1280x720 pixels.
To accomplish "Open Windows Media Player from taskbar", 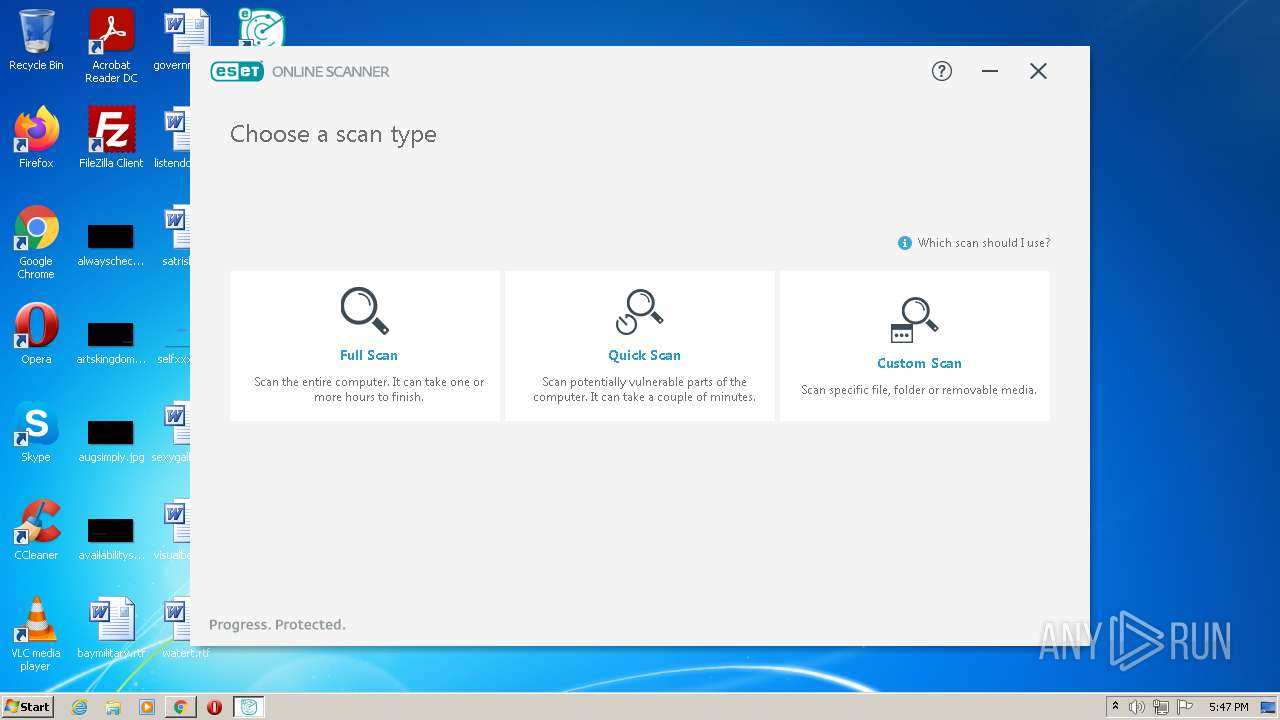I will 147,707.
